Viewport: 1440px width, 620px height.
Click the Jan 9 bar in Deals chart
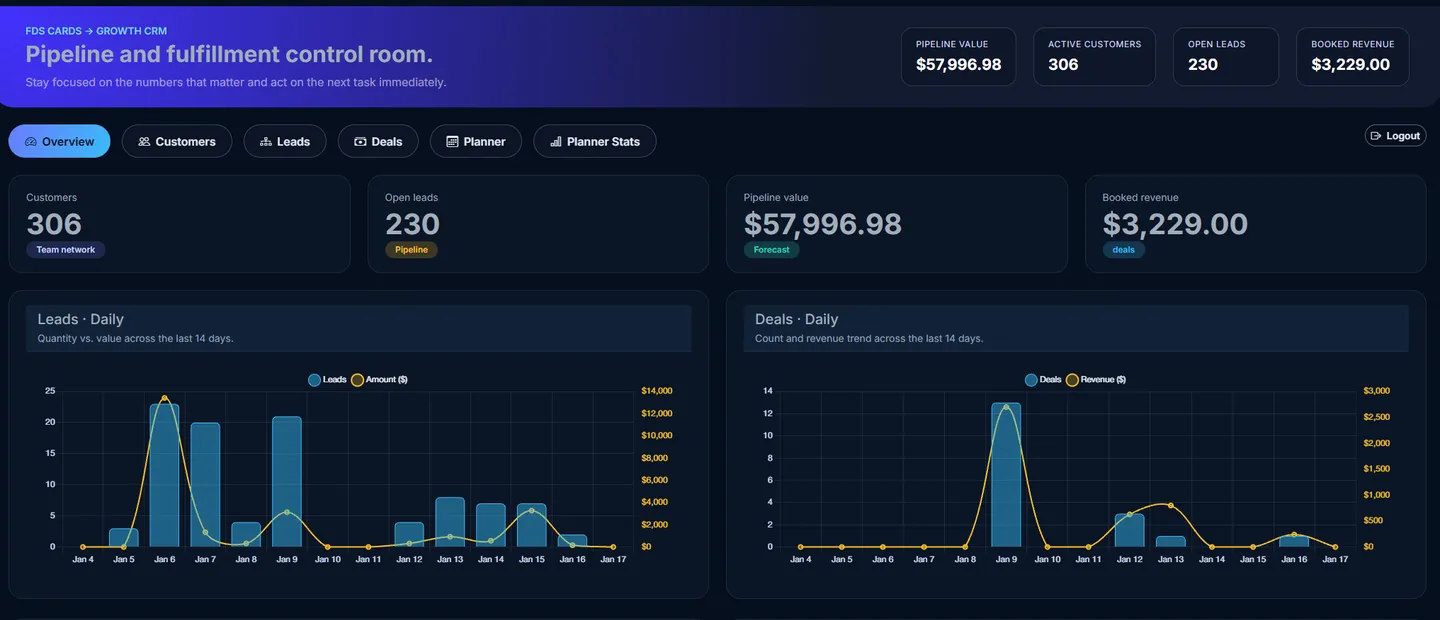point(1006,475)
